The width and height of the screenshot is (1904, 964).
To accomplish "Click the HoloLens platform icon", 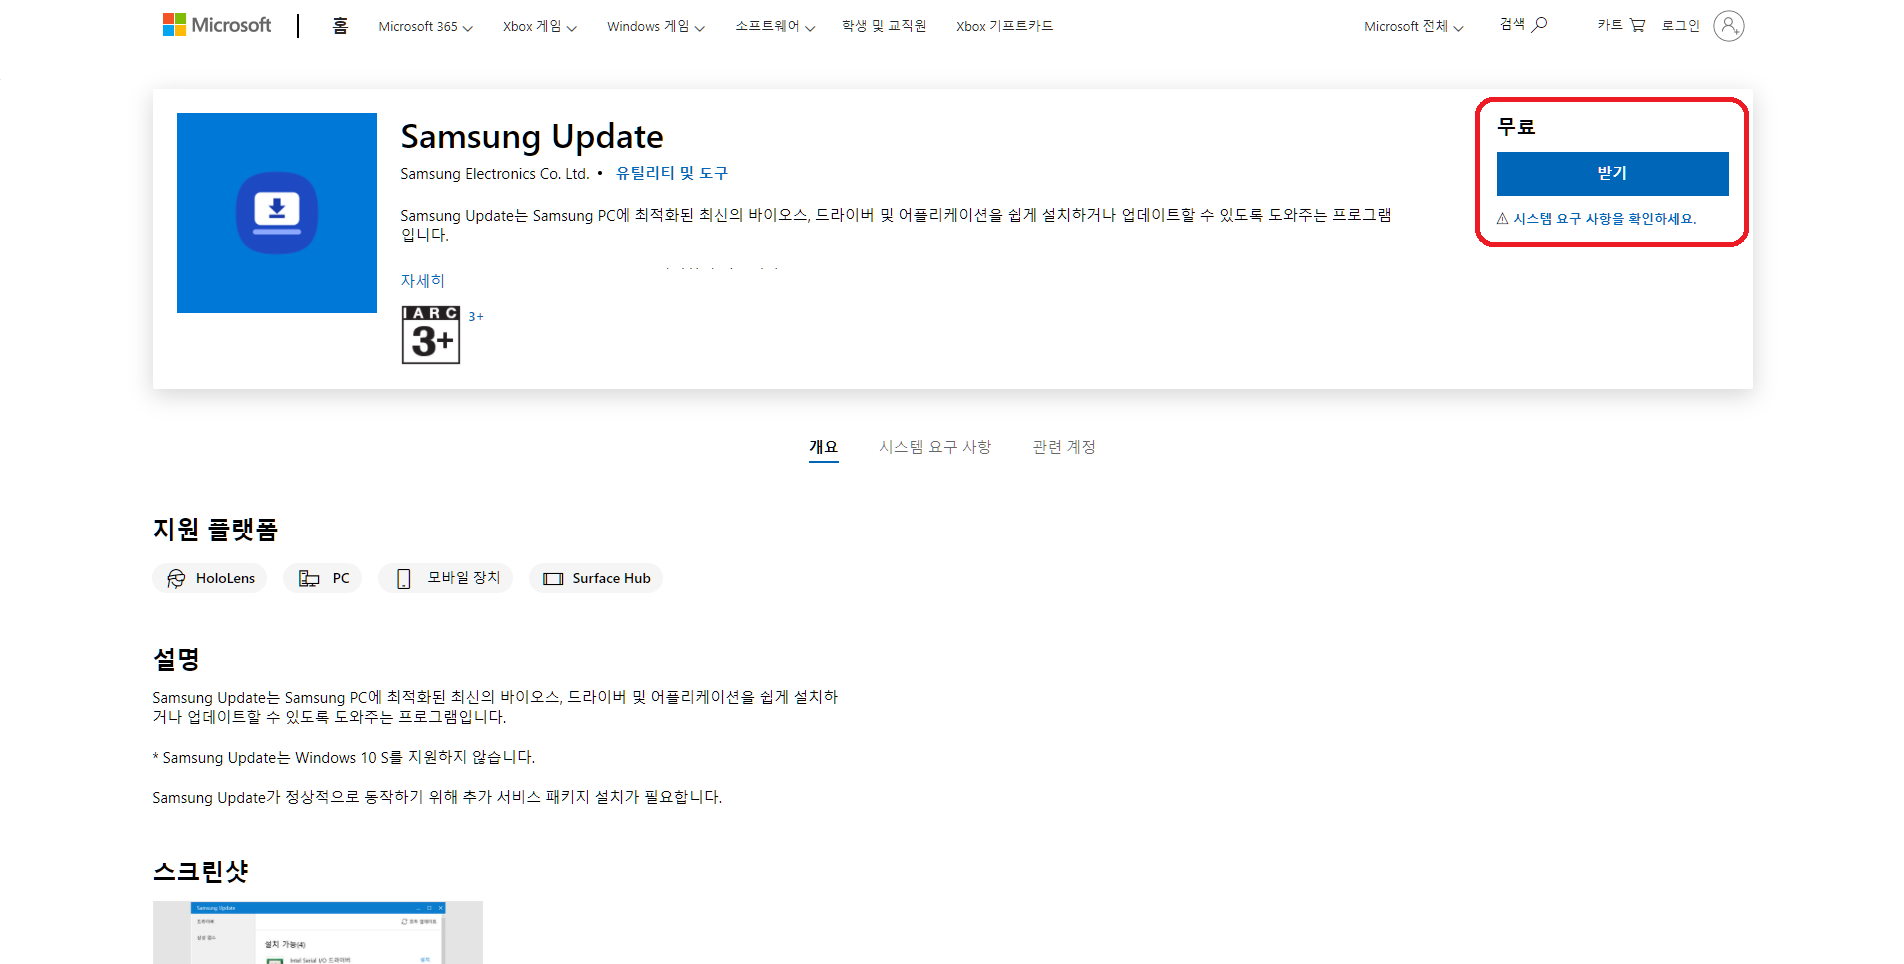I will [176, 579].
